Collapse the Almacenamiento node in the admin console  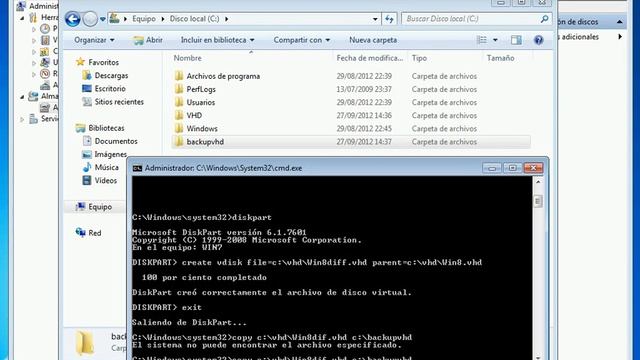pyautogui.click(x=22, y=96)
